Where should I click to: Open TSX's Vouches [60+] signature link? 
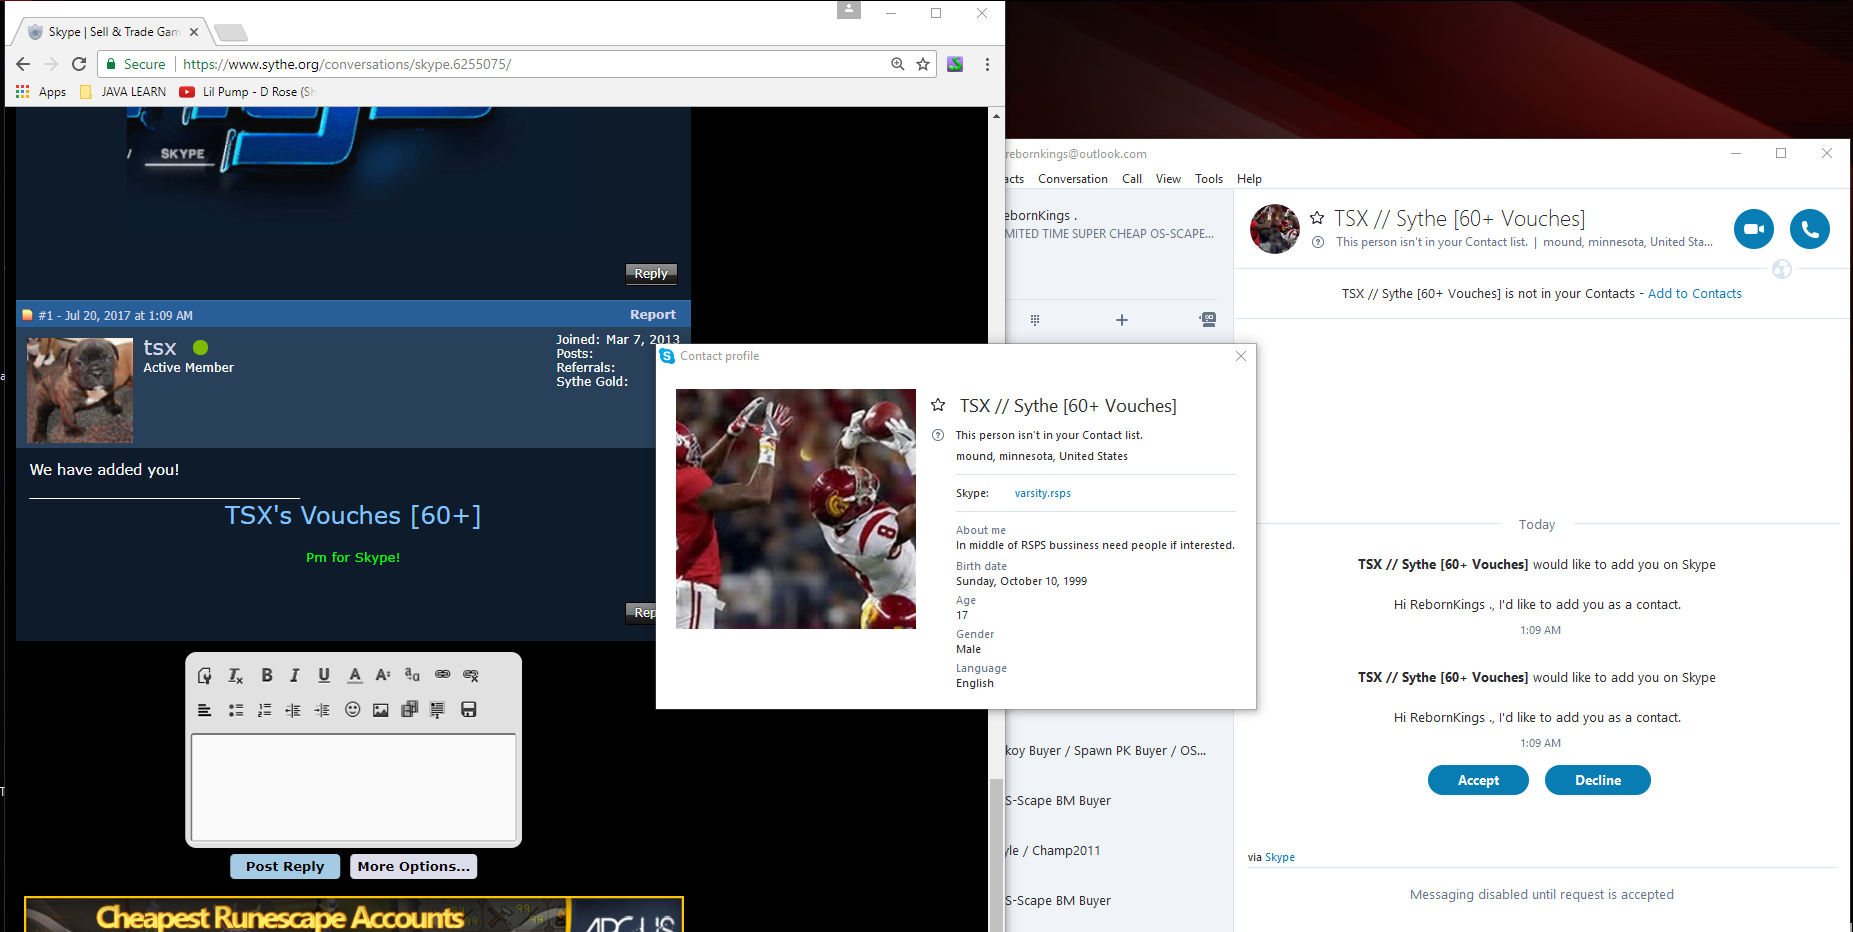click(x=353, y=515)
